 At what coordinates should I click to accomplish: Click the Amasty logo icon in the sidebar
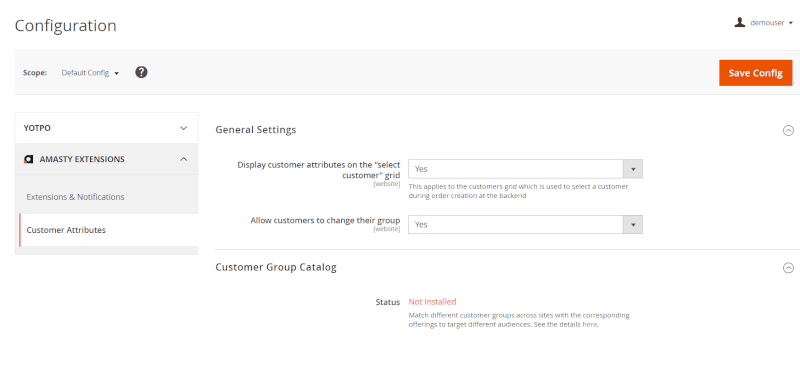point(29,159)
